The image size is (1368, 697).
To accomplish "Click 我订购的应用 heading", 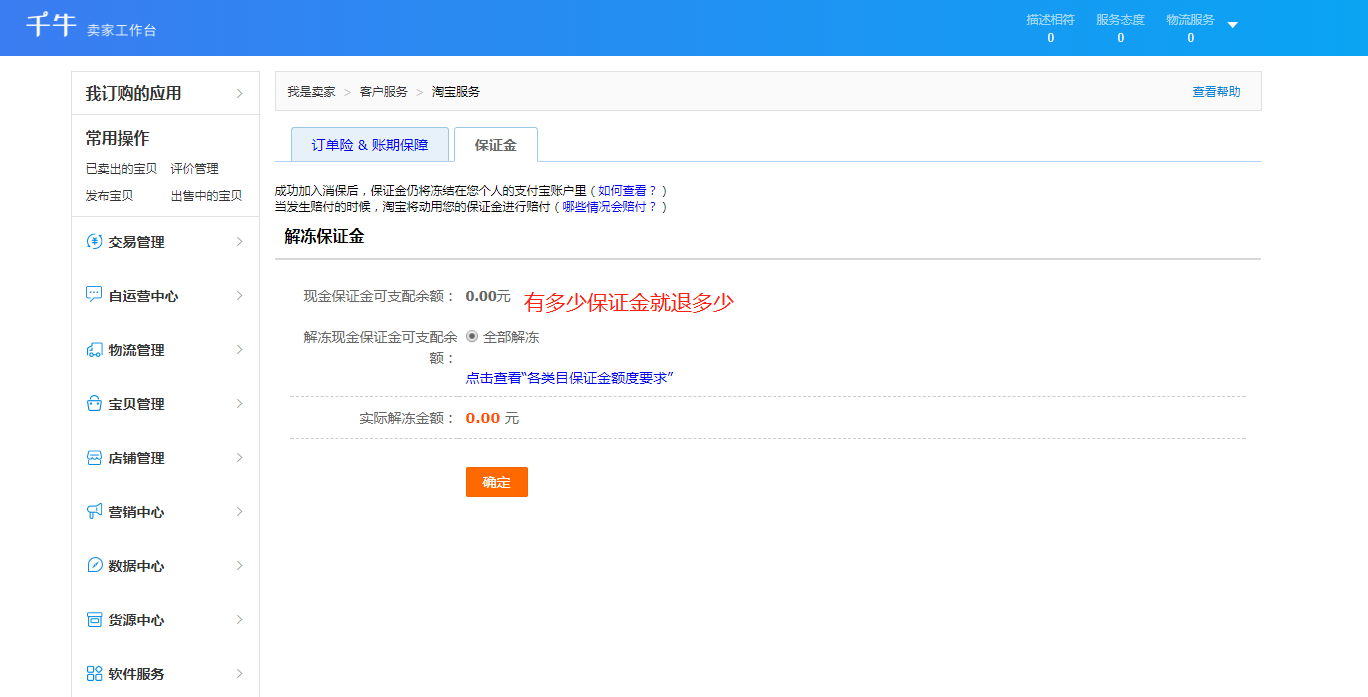I will [x=133, y=94].
